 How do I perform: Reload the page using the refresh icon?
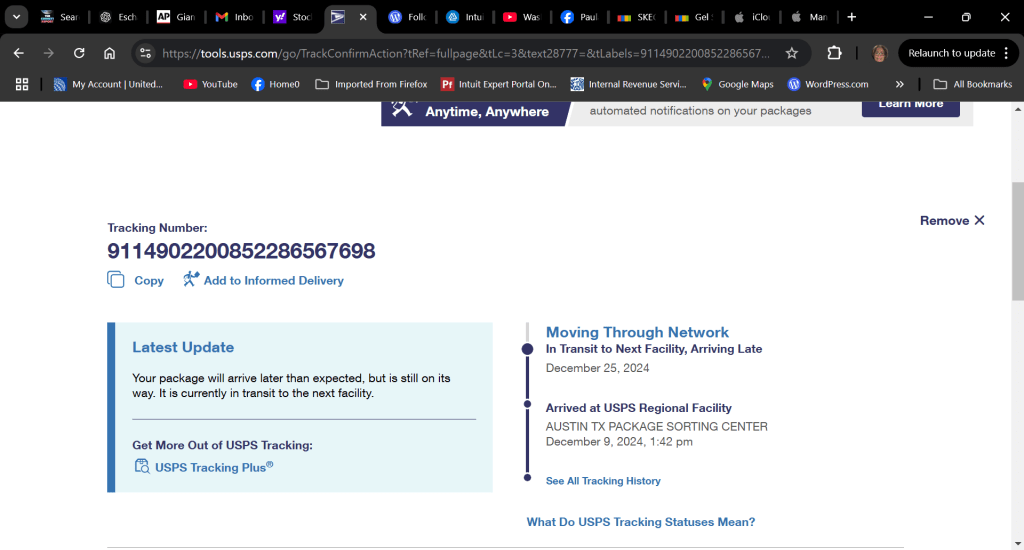coord(79,53)
